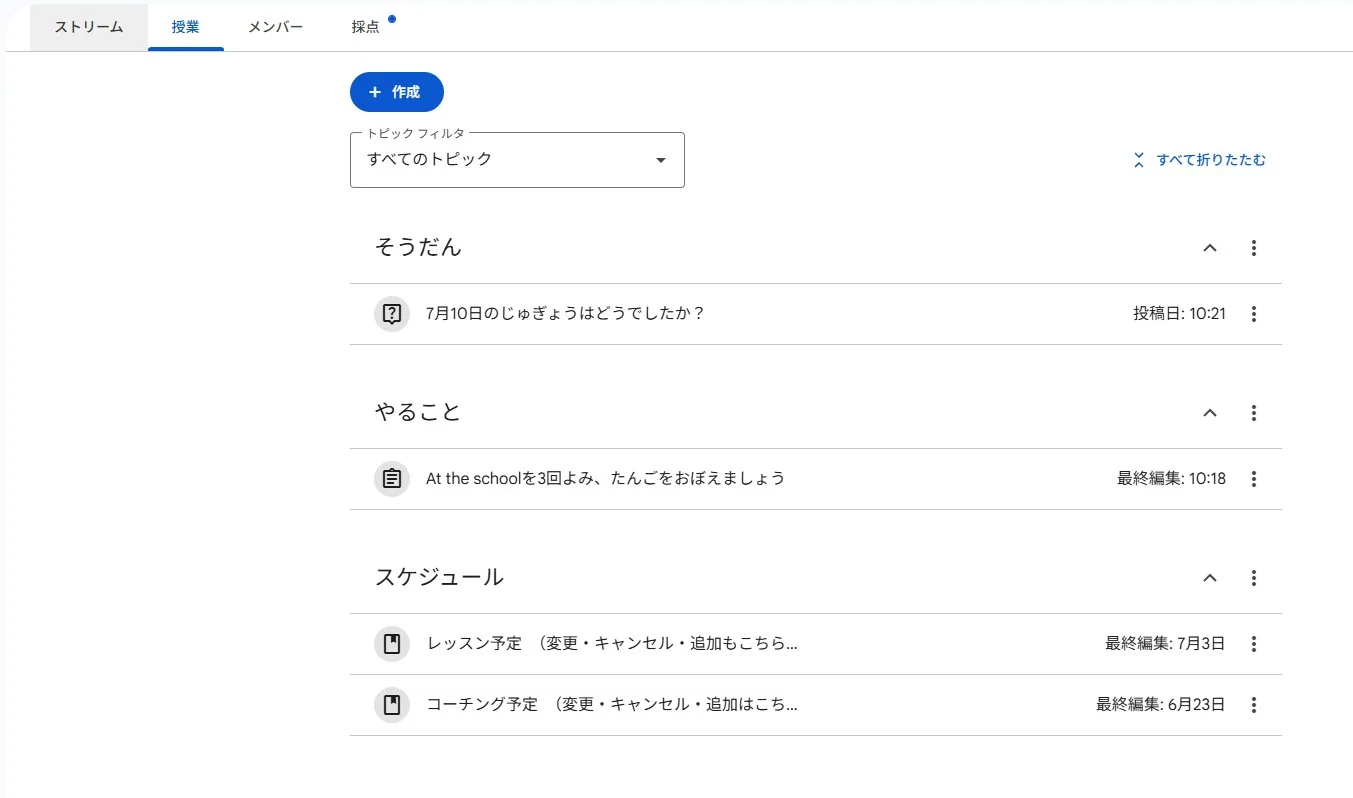Open more options for スケジュール topic

click(1254, 578)
